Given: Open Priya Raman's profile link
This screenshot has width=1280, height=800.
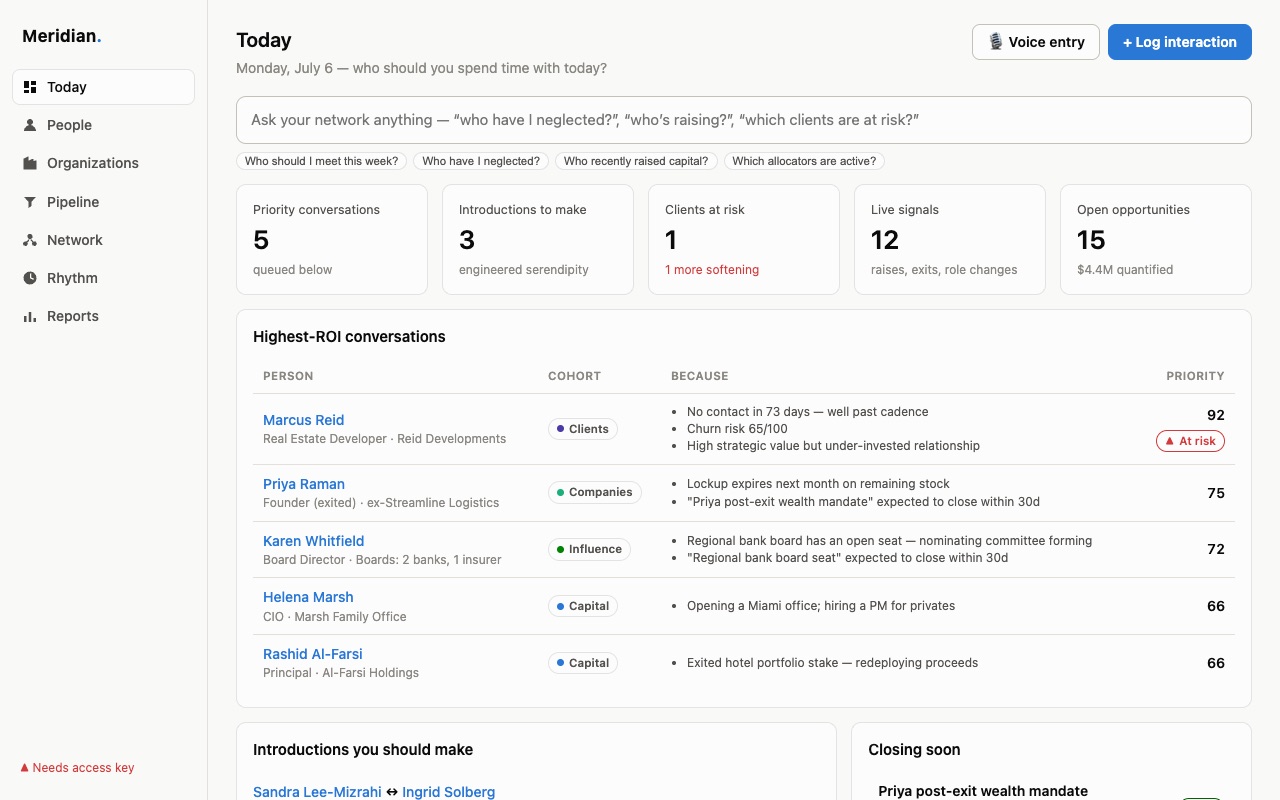Looking at the screenshot, I should [304, 484].
